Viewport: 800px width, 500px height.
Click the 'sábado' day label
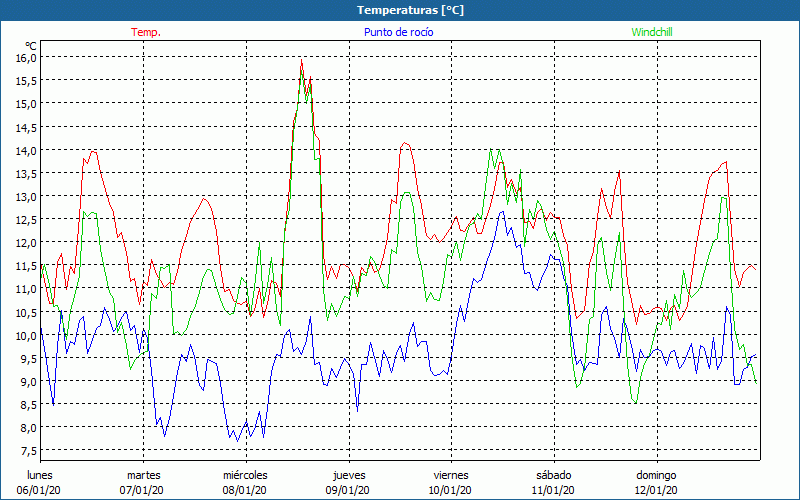click(554, 475)
